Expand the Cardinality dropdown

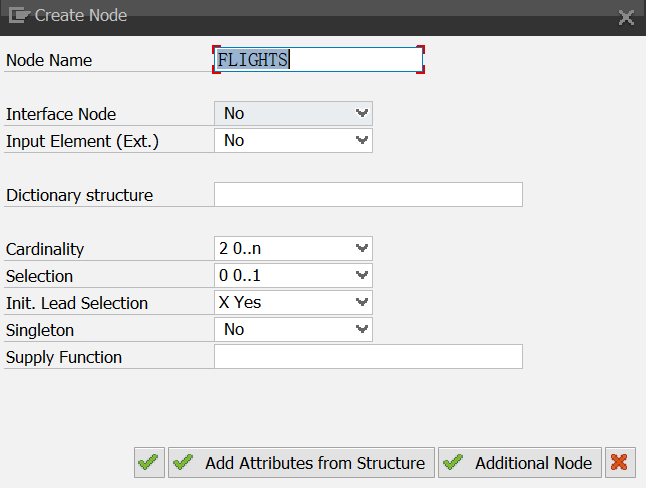(293, 249)
